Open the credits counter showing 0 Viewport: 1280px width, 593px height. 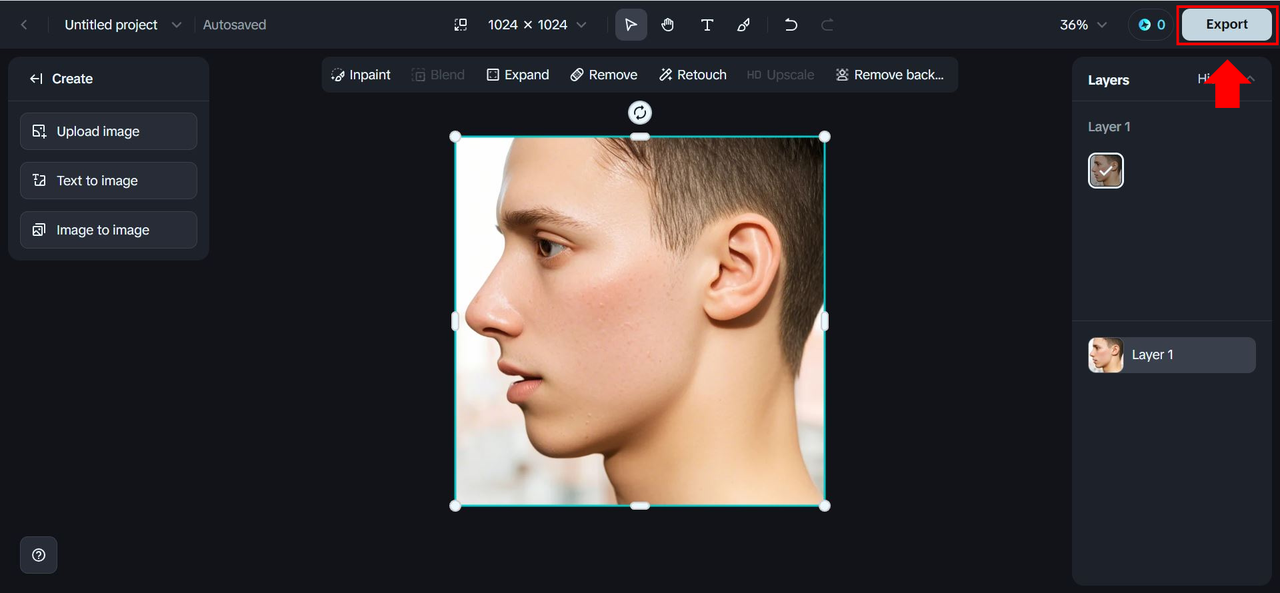coord(1151,25)
